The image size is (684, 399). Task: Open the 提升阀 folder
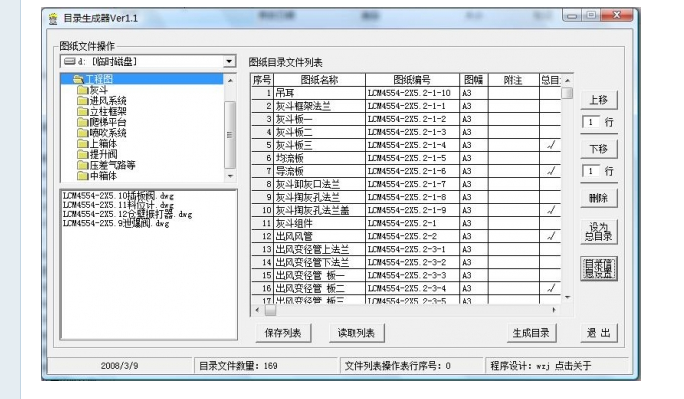tap(103, 154)
